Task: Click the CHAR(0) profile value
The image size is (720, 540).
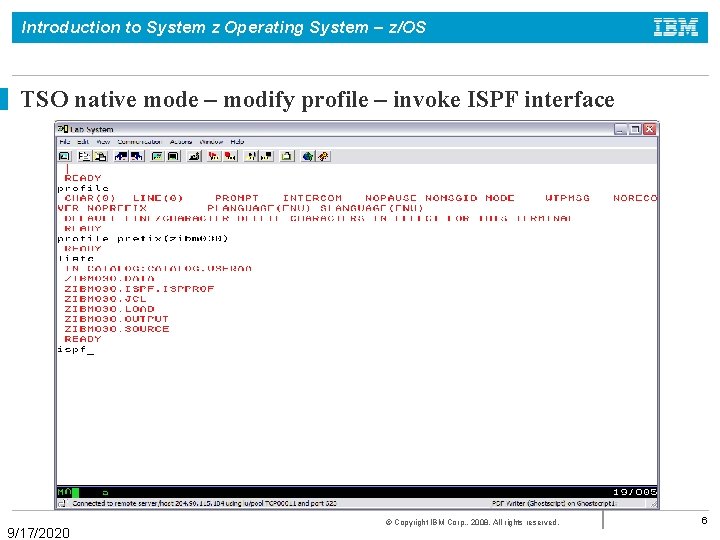Action: (x=90, y=198)
